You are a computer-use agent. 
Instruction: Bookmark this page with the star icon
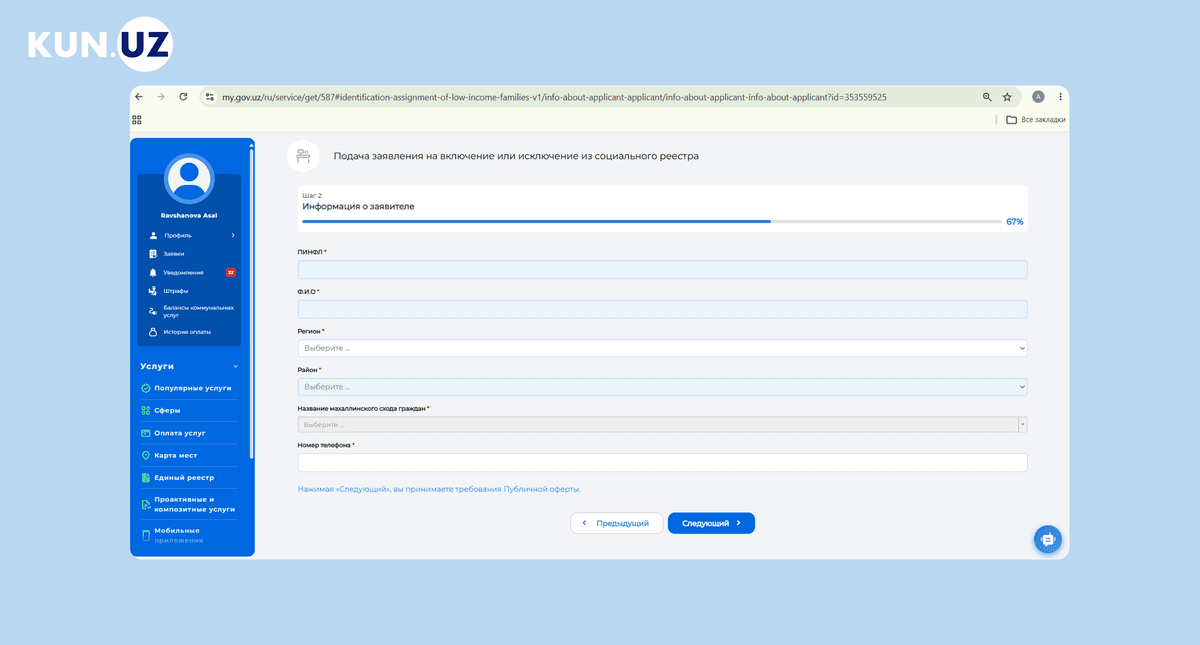pyautogui.click(x=1007, y=97)
